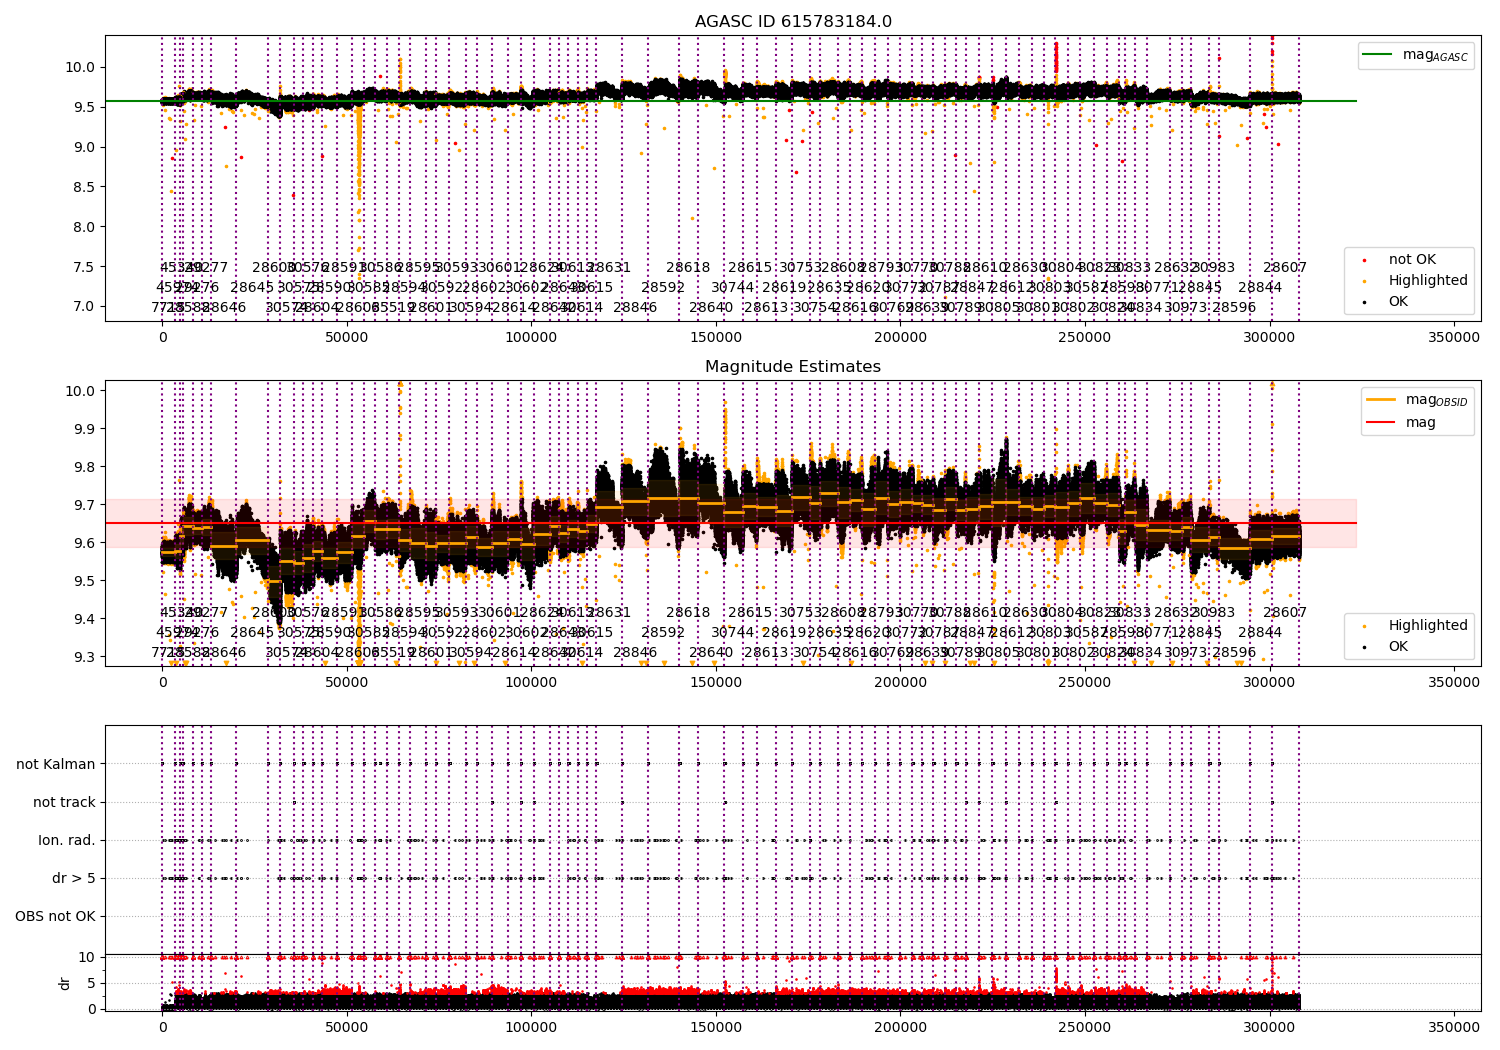The height and width of the screenshot is (1050, 1500).
Task: Select the black 'OK' legend marker in top plot
Action: [x=1364, y=302]
